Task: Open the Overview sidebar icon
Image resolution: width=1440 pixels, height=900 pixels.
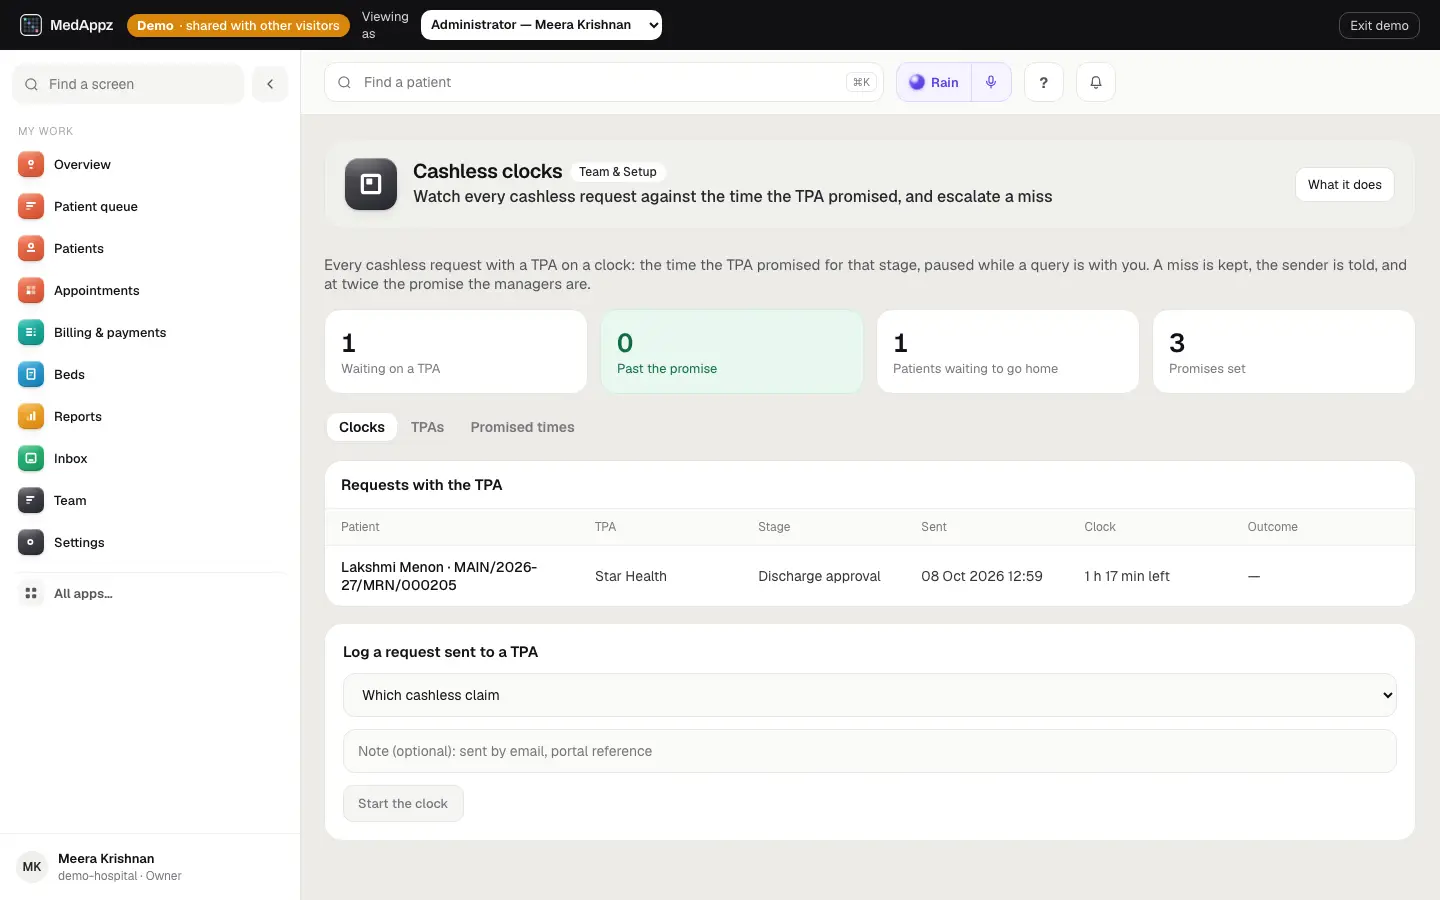Action: coord(31,164)
